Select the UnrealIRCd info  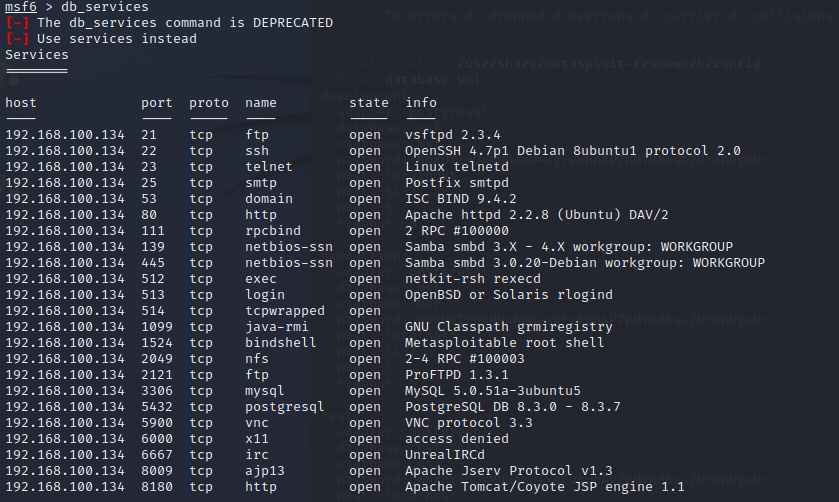pyautogui.click(x=445, y=455)
